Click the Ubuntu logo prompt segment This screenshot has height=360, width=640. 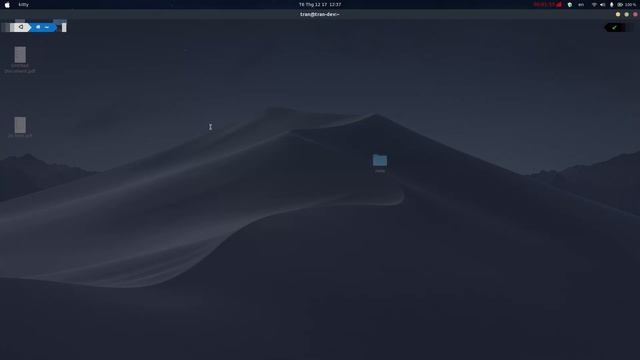point(20,27)
